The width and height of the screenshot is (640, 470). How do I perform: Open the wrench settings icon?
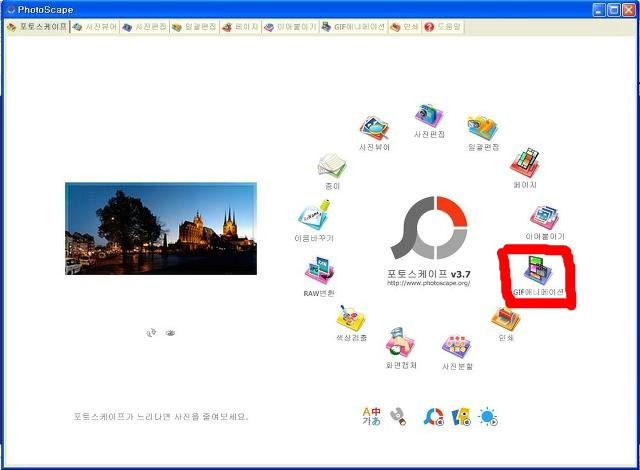[398, 417]
